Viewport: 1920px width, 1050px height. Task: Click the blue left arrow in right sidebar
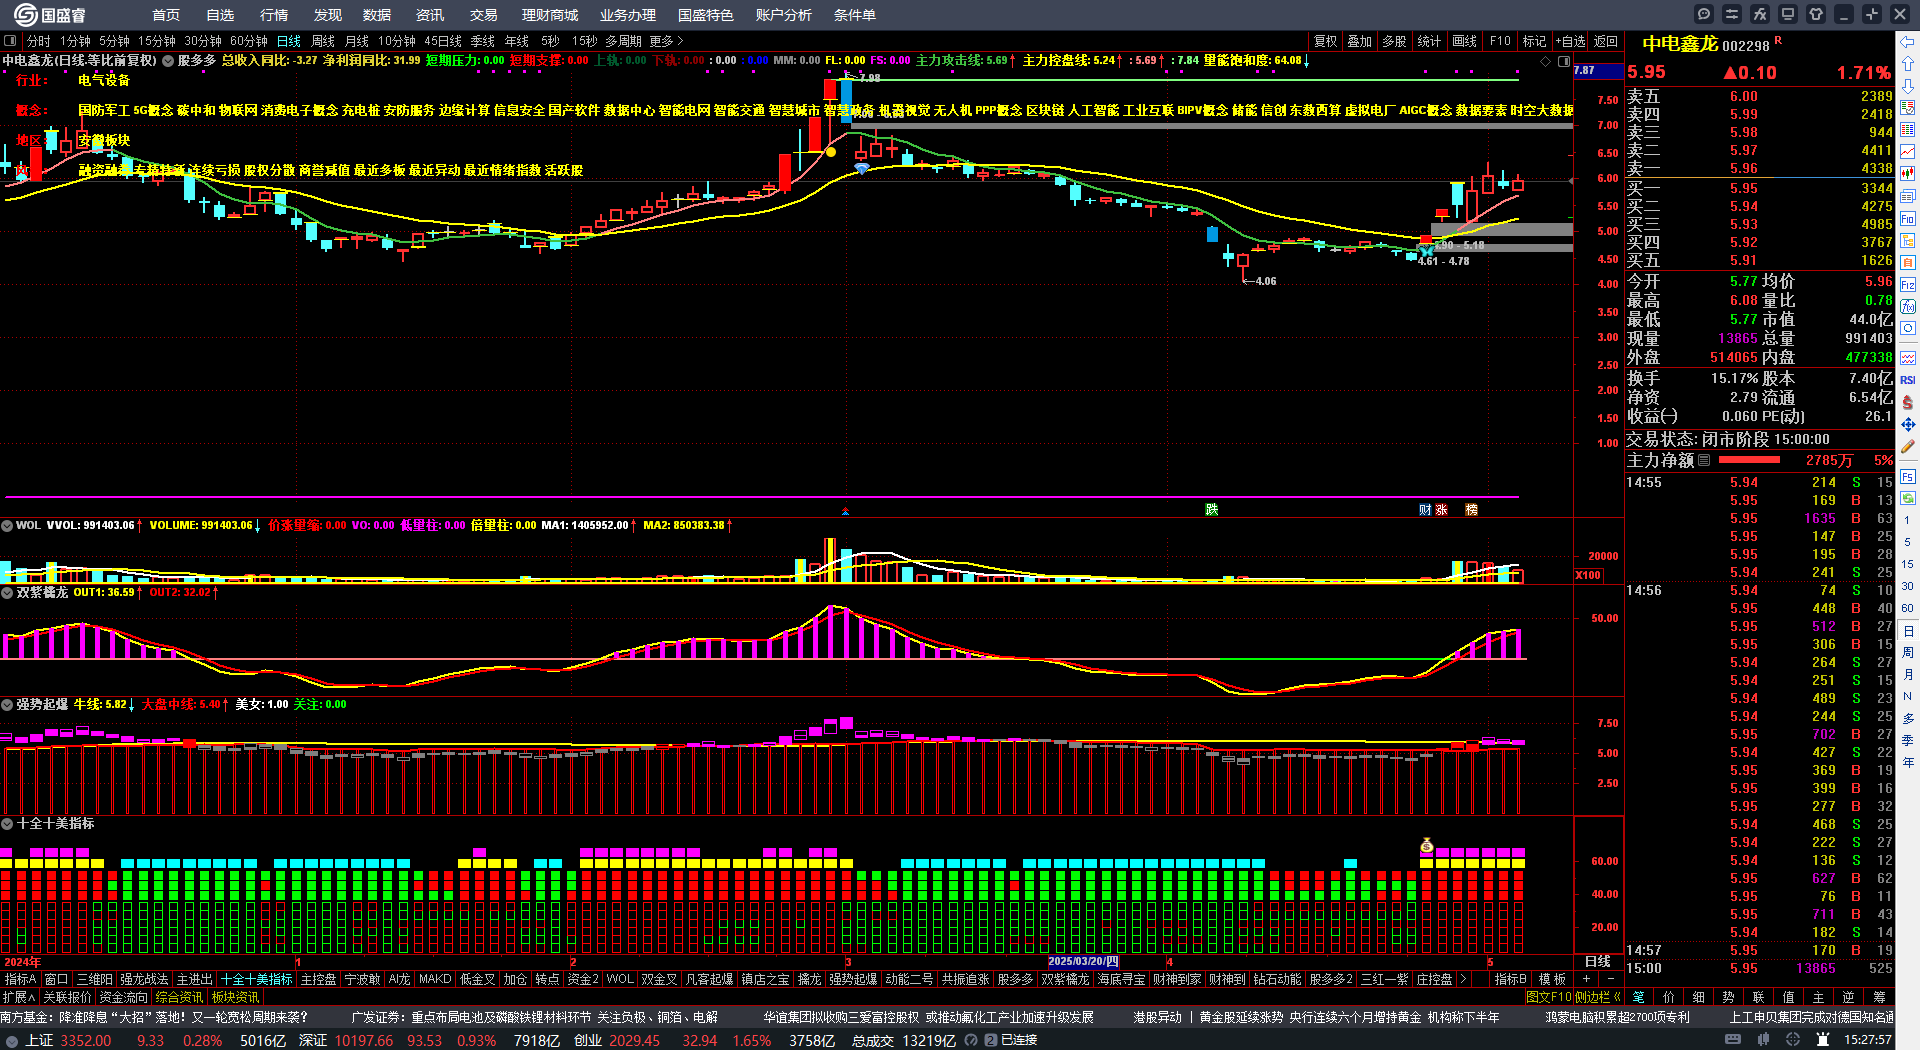click(x=1908, y=41)
